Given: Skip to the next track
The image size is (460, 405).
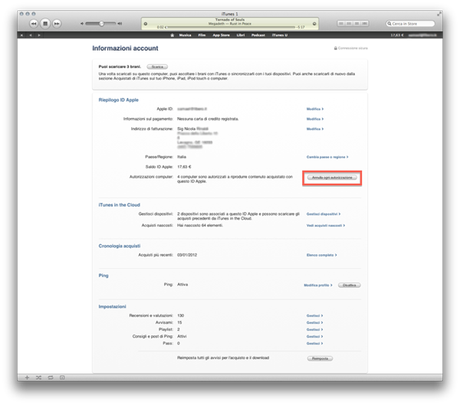Looking at the screenshot, I should tap(57, 24).
